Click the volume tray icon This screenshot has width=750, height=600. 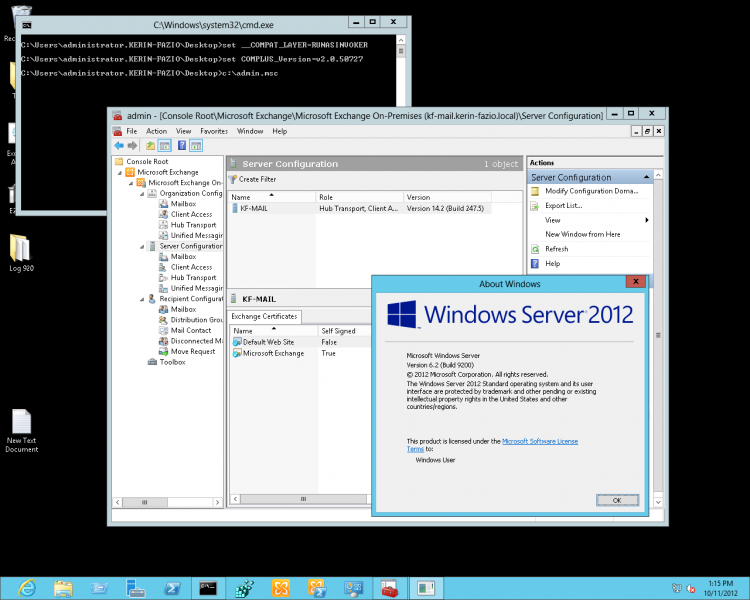pos(691,589)
